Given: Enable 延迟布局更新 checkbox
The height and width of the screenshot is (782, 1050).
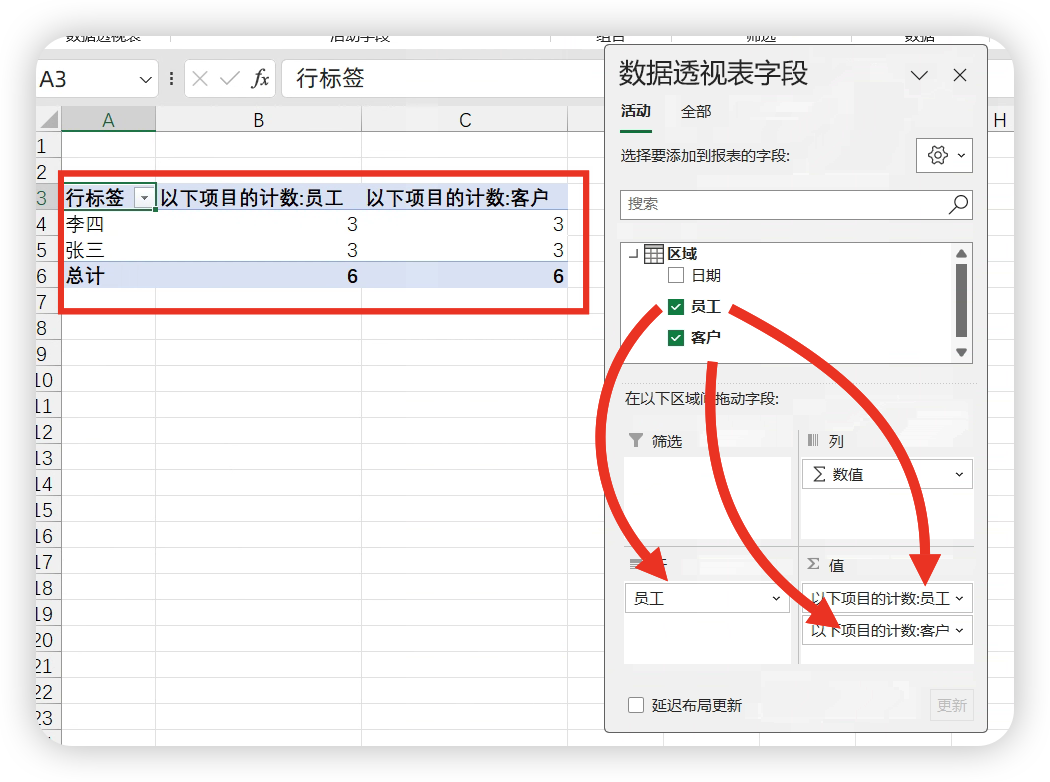Looking at the screenshot, I should 636,705.
